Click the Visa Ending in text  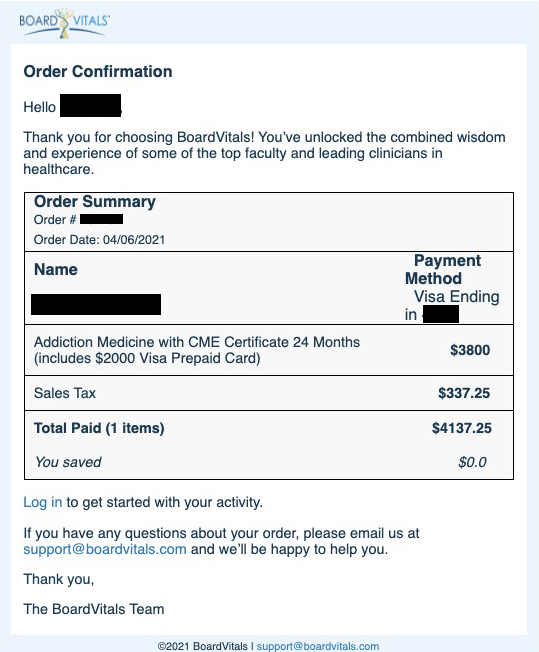coord(452,306)
